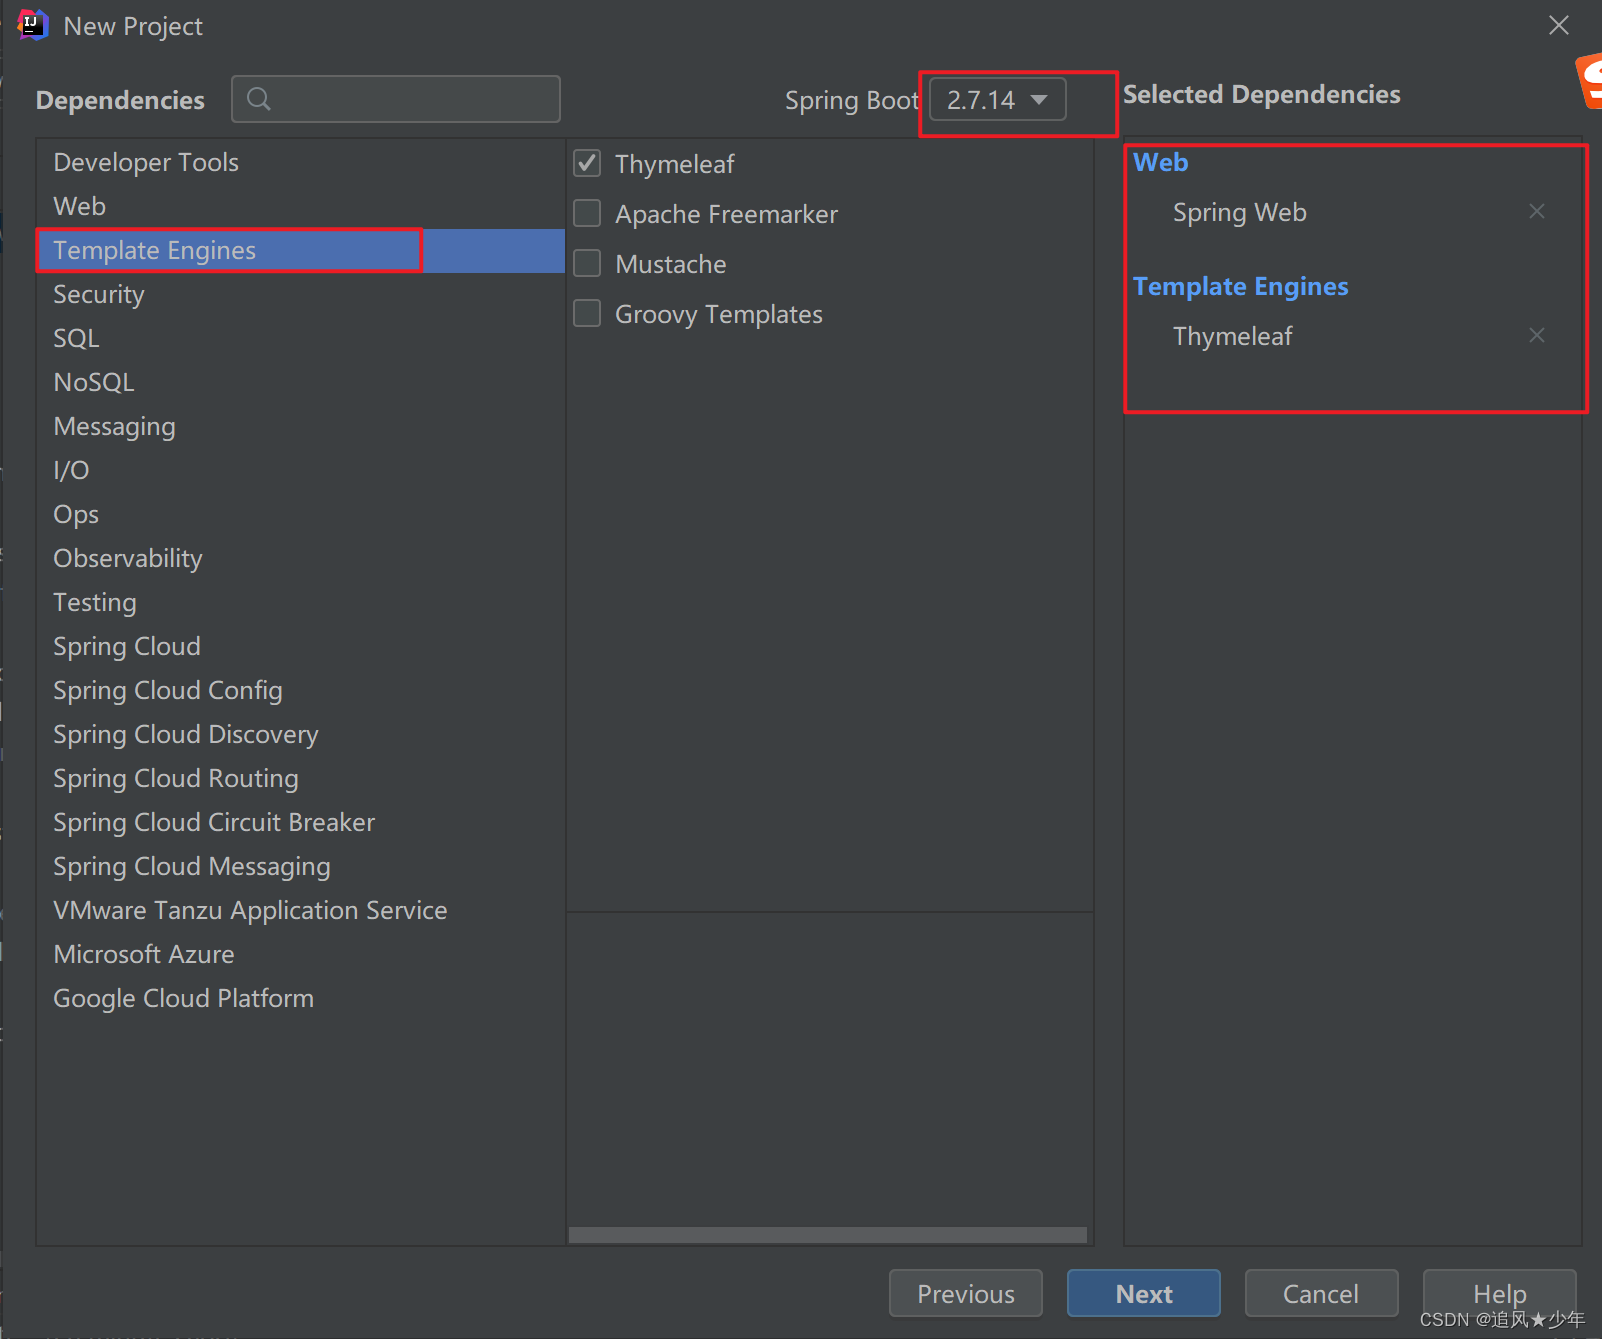Choose the SQL category
Screen dimensions: 1602x1339
(x=301, y=338)
